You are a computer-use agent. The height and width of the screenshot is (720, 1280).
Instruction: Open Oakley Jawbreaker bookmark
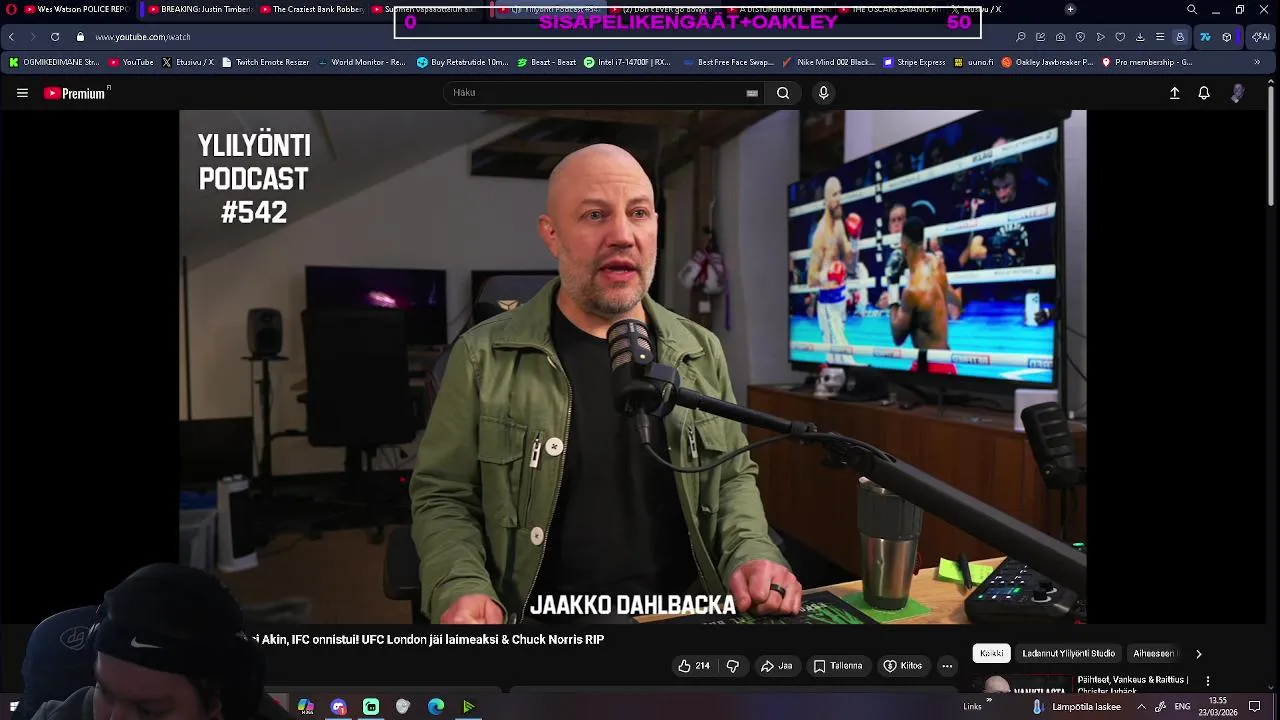(x=1048, y=62)
